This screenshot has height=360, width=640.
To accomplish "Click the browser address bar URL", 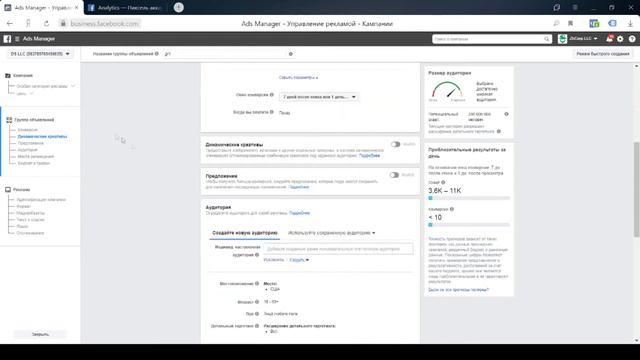I will 104,24.
